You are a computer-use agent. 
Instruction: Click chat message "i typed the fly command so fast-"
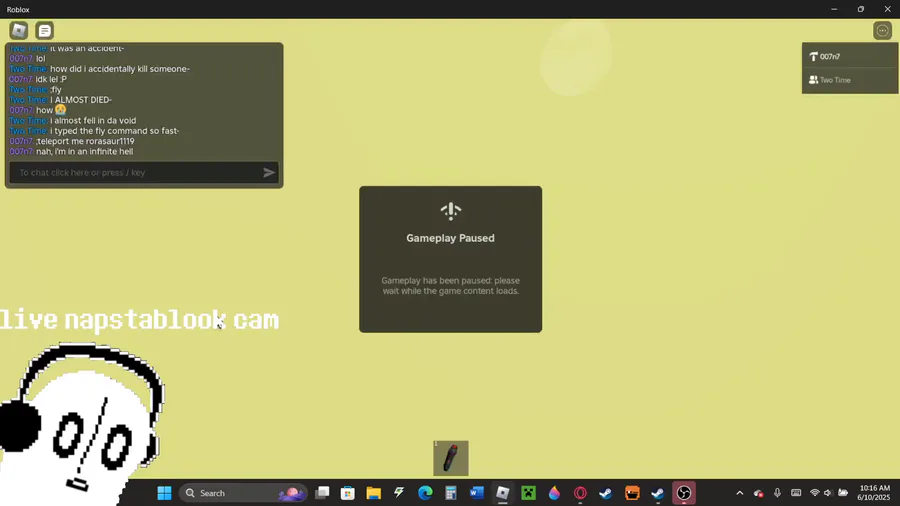(x=115, y=131)
